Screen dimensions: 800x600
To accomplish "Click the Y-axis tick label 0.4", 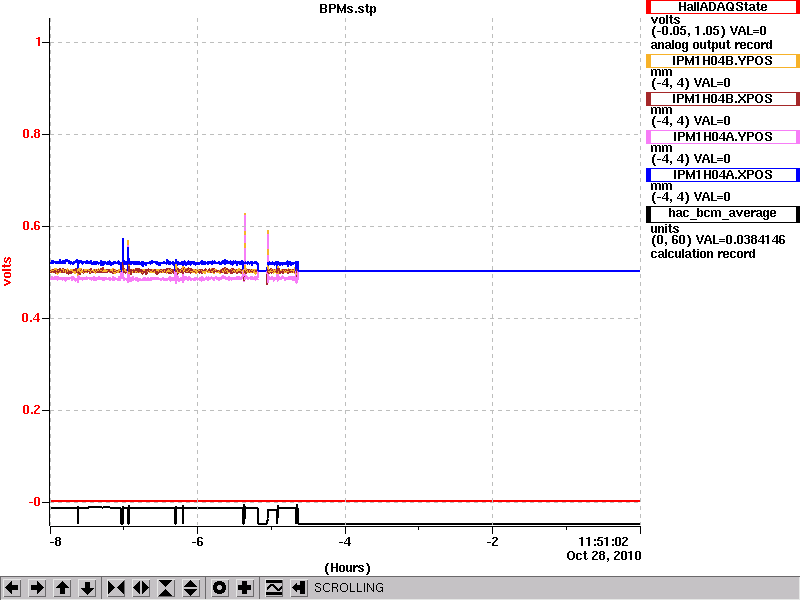I will pos(32,318).
